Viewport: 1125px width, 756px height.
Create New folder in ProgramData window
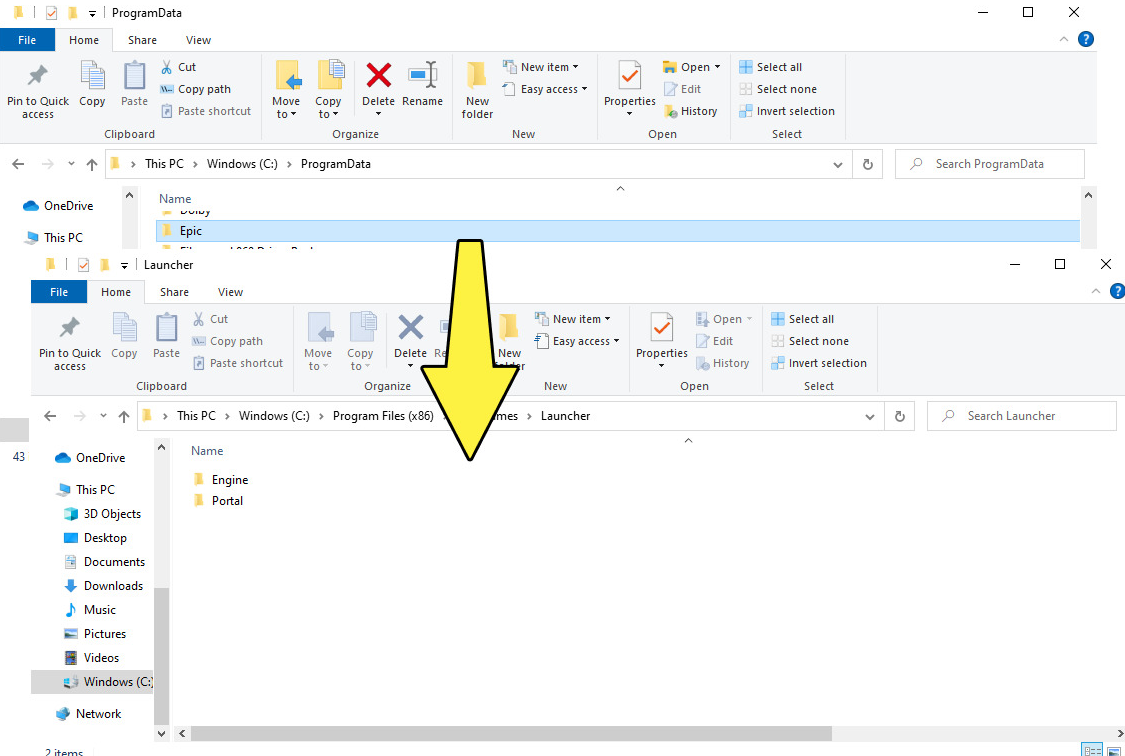(x=477, y=90)
